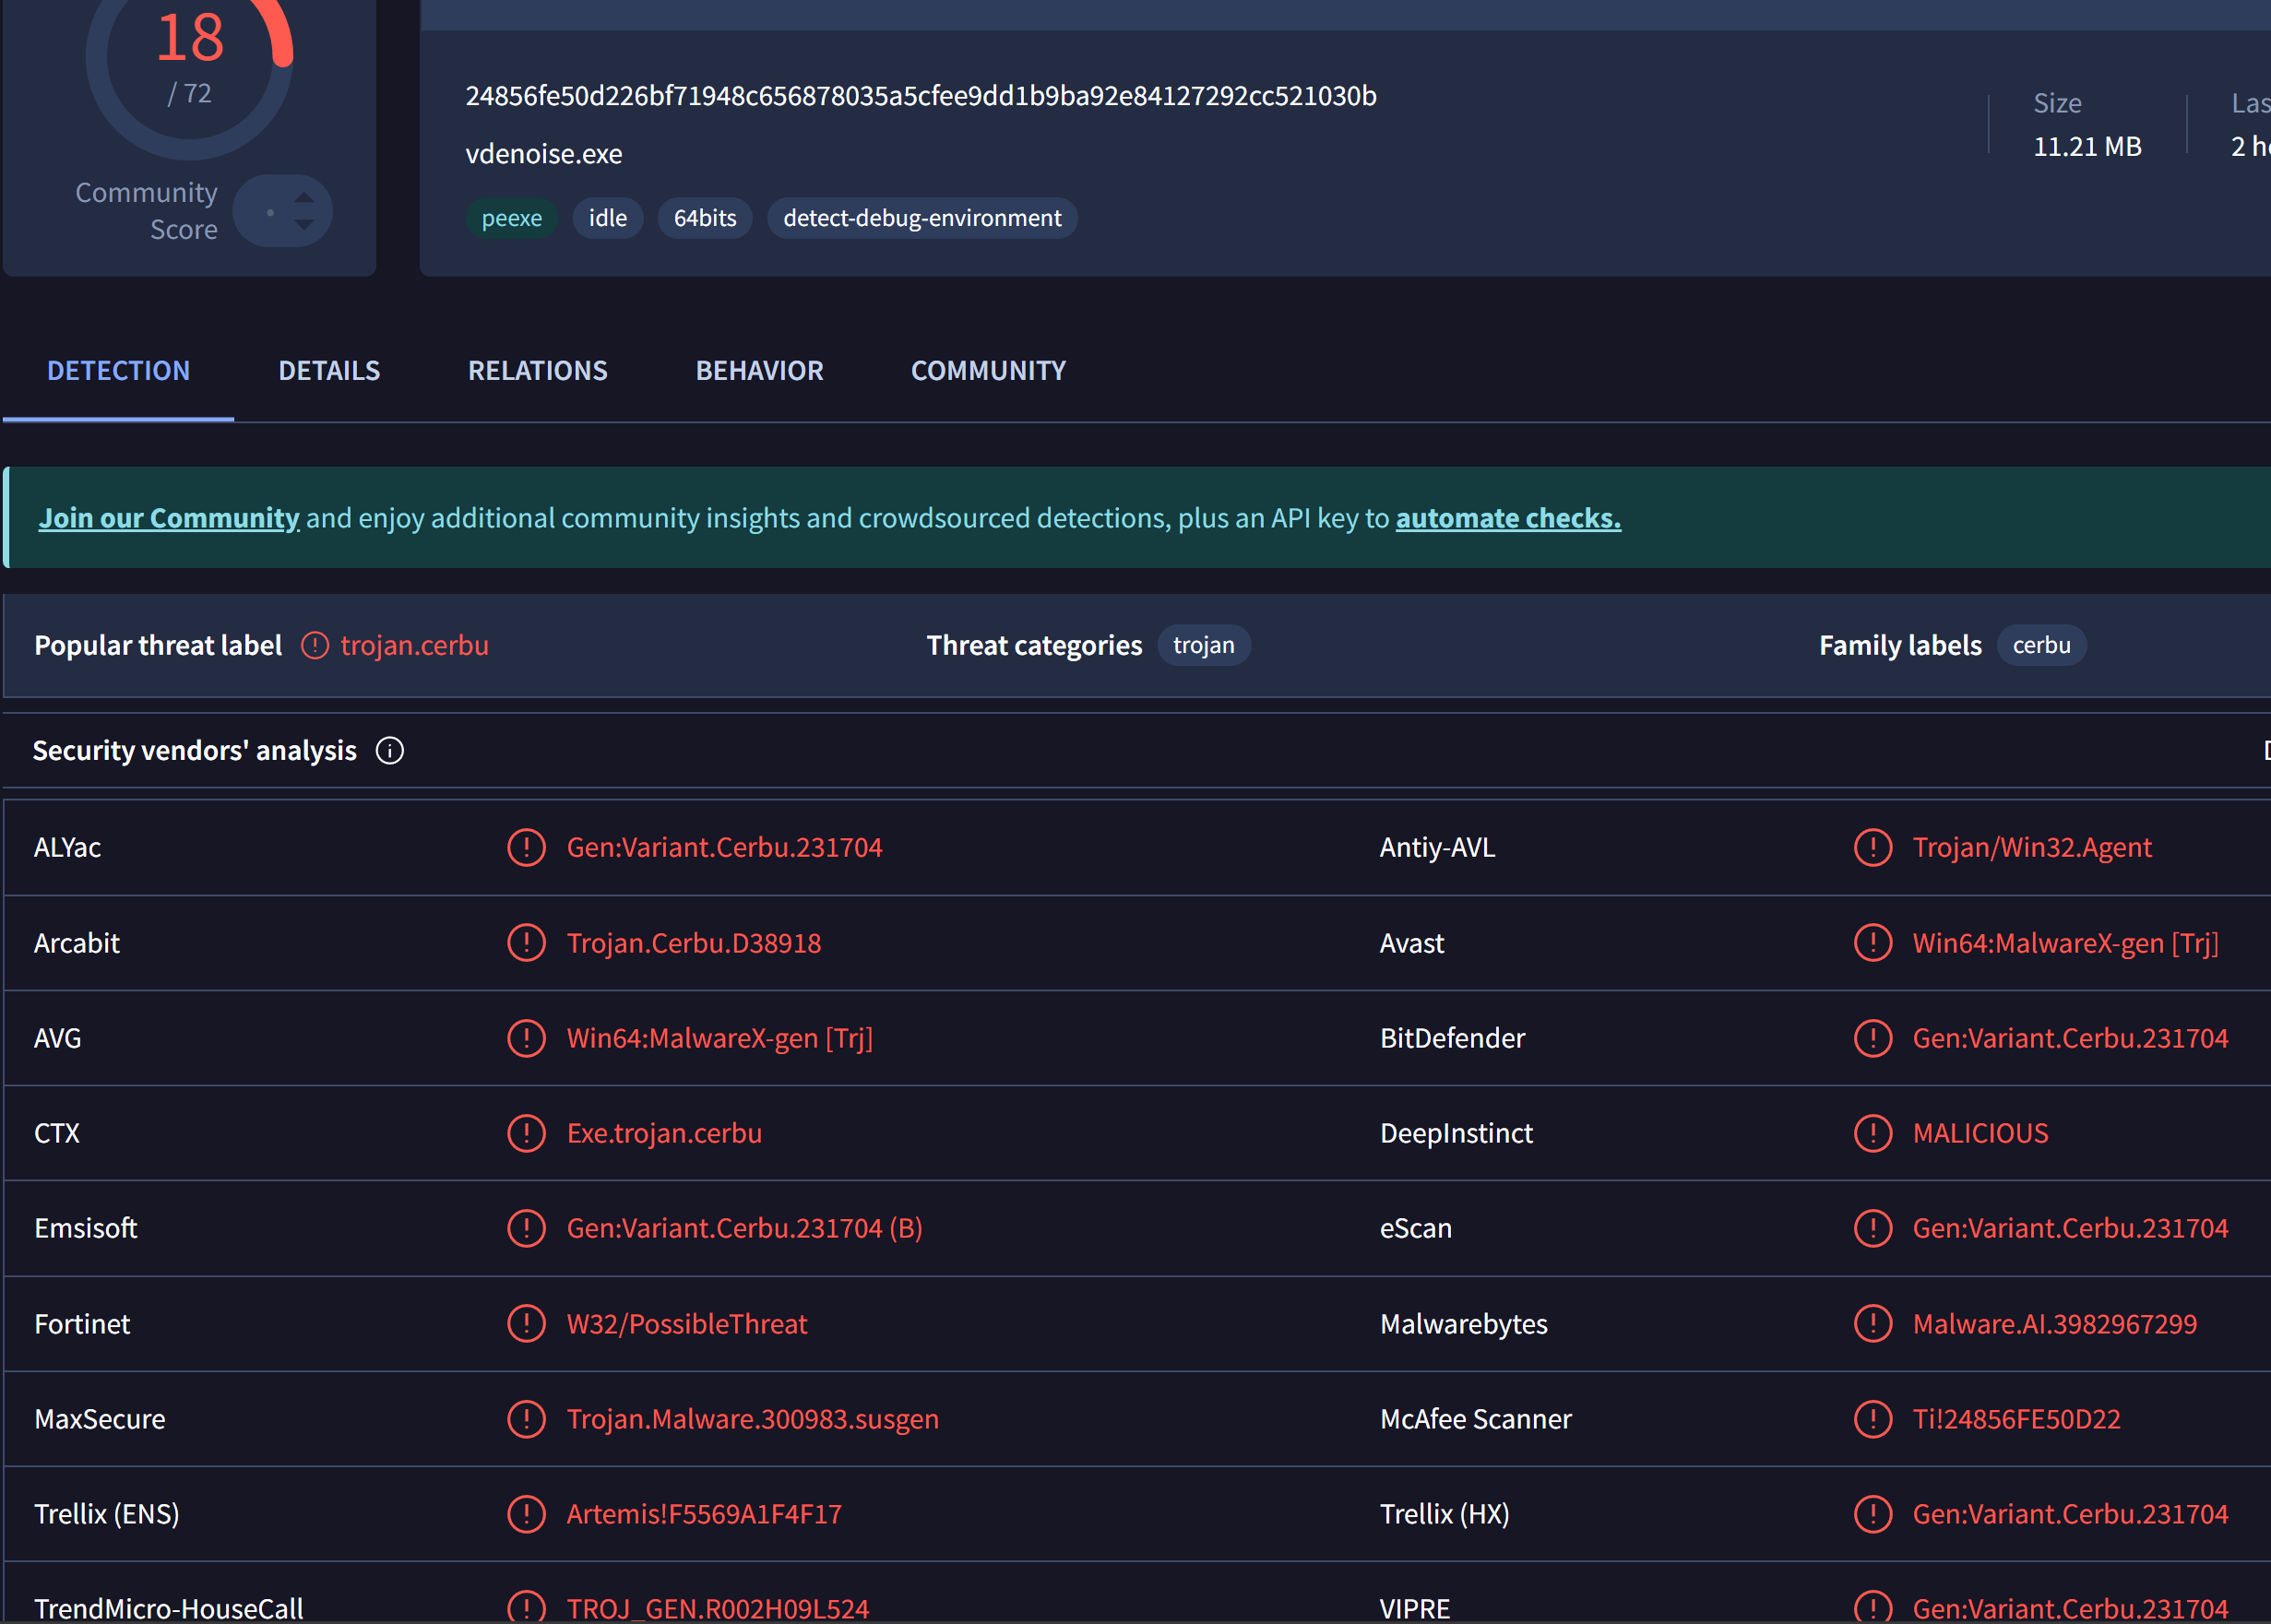
Task: Select the 64bits tag
Action: [x=705, y=218]
